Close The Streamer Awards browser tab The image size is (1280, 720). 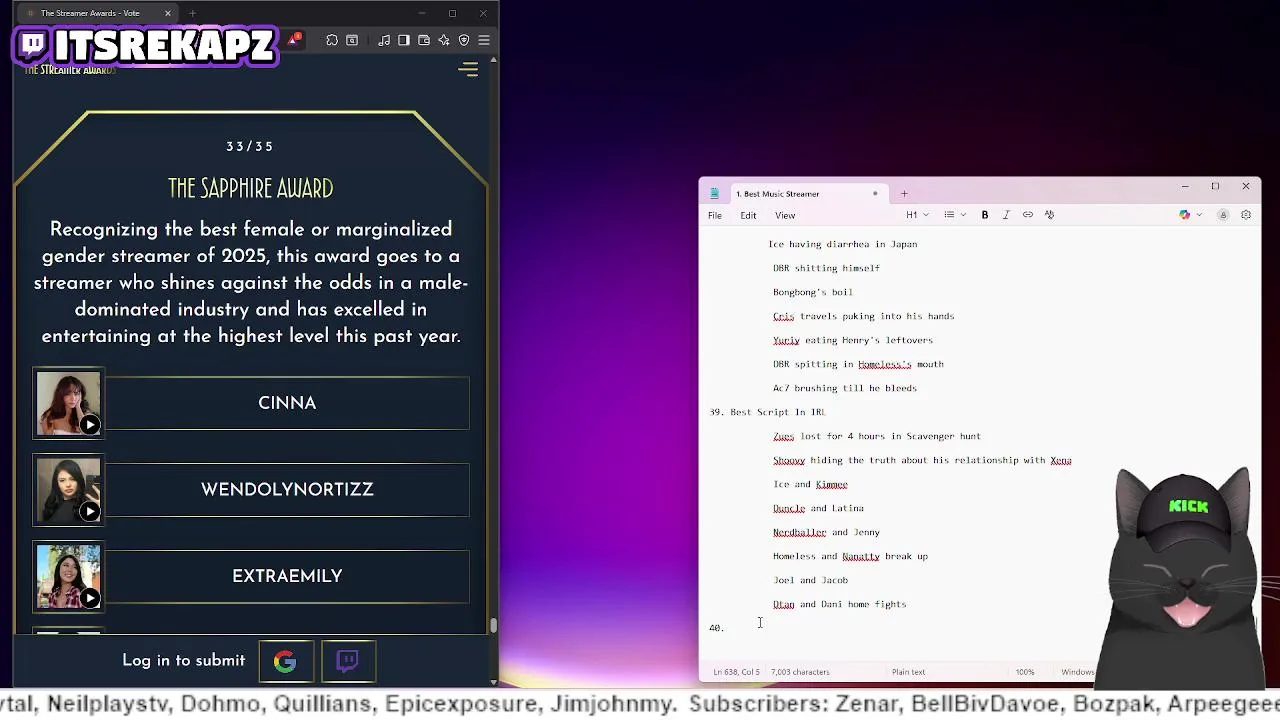click(x=168, y=13)
